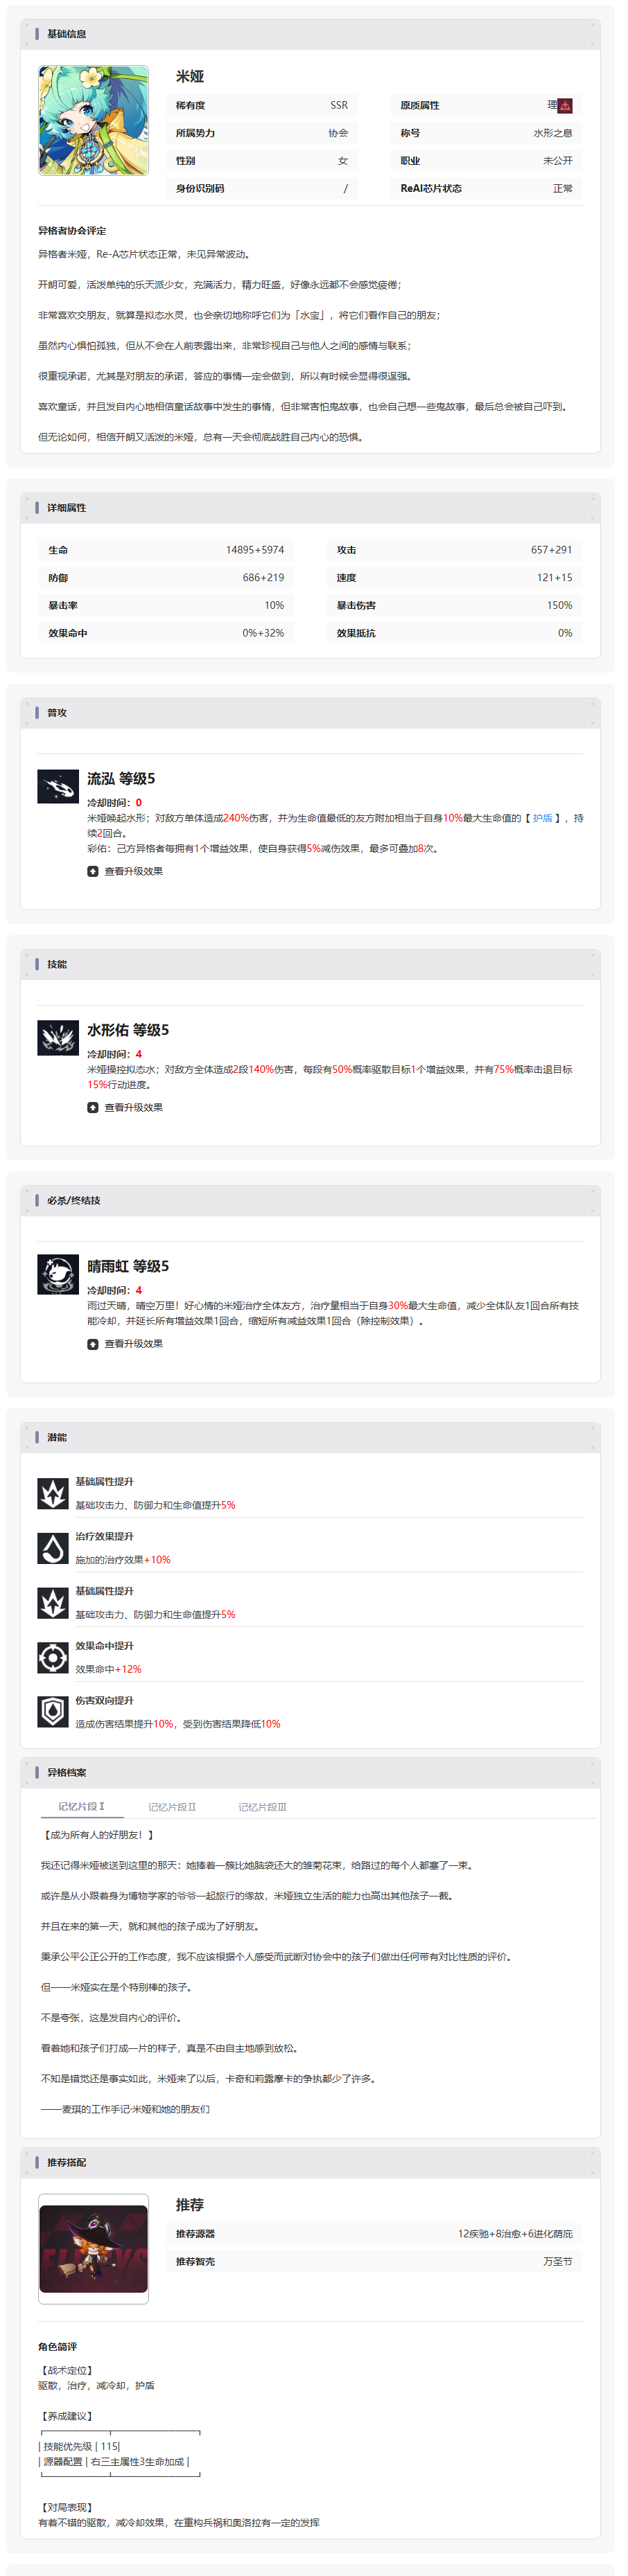Open the 护盾 link in 流泓 description

pyautogui.click(x=542, y=818)
